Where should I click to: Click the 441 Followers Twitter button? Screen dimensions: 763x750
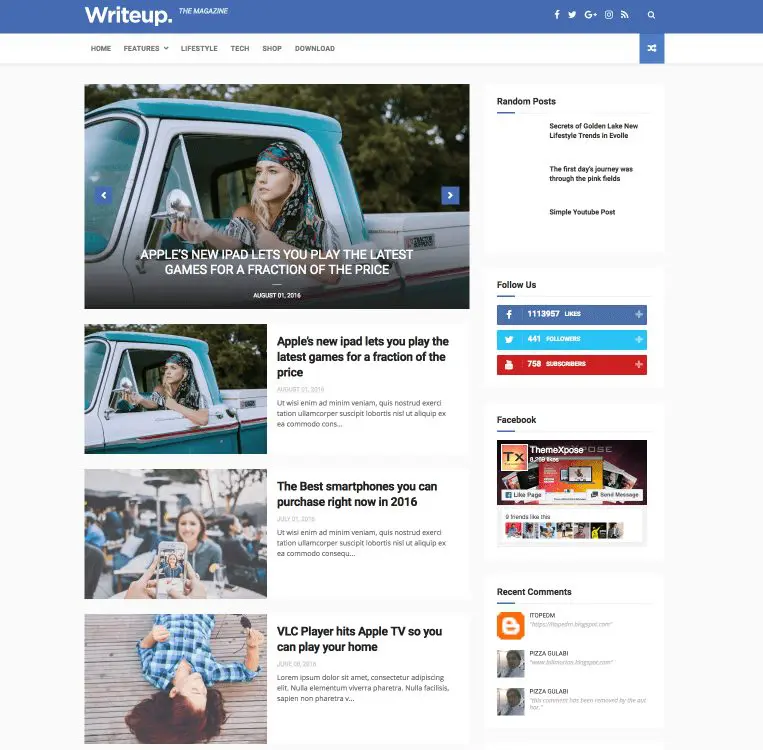[x=572, y=340]
